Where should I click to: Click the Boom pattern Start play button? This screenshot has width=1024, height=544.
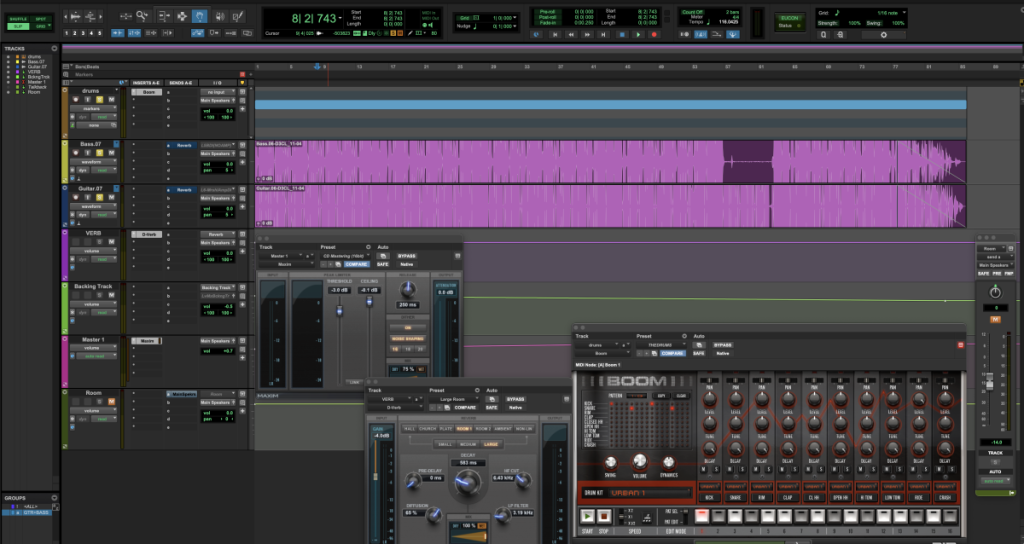point(587,516)
